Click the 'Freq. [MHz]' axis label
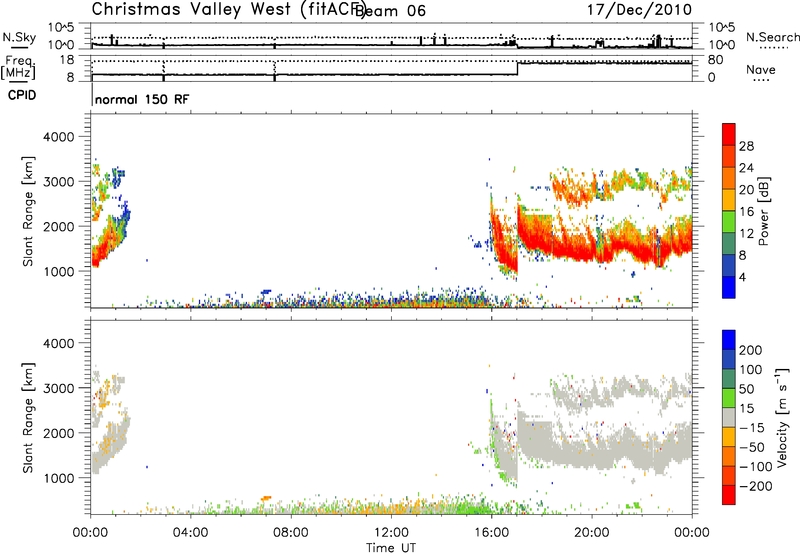The image size is (800, 554). tap(18, 68)
